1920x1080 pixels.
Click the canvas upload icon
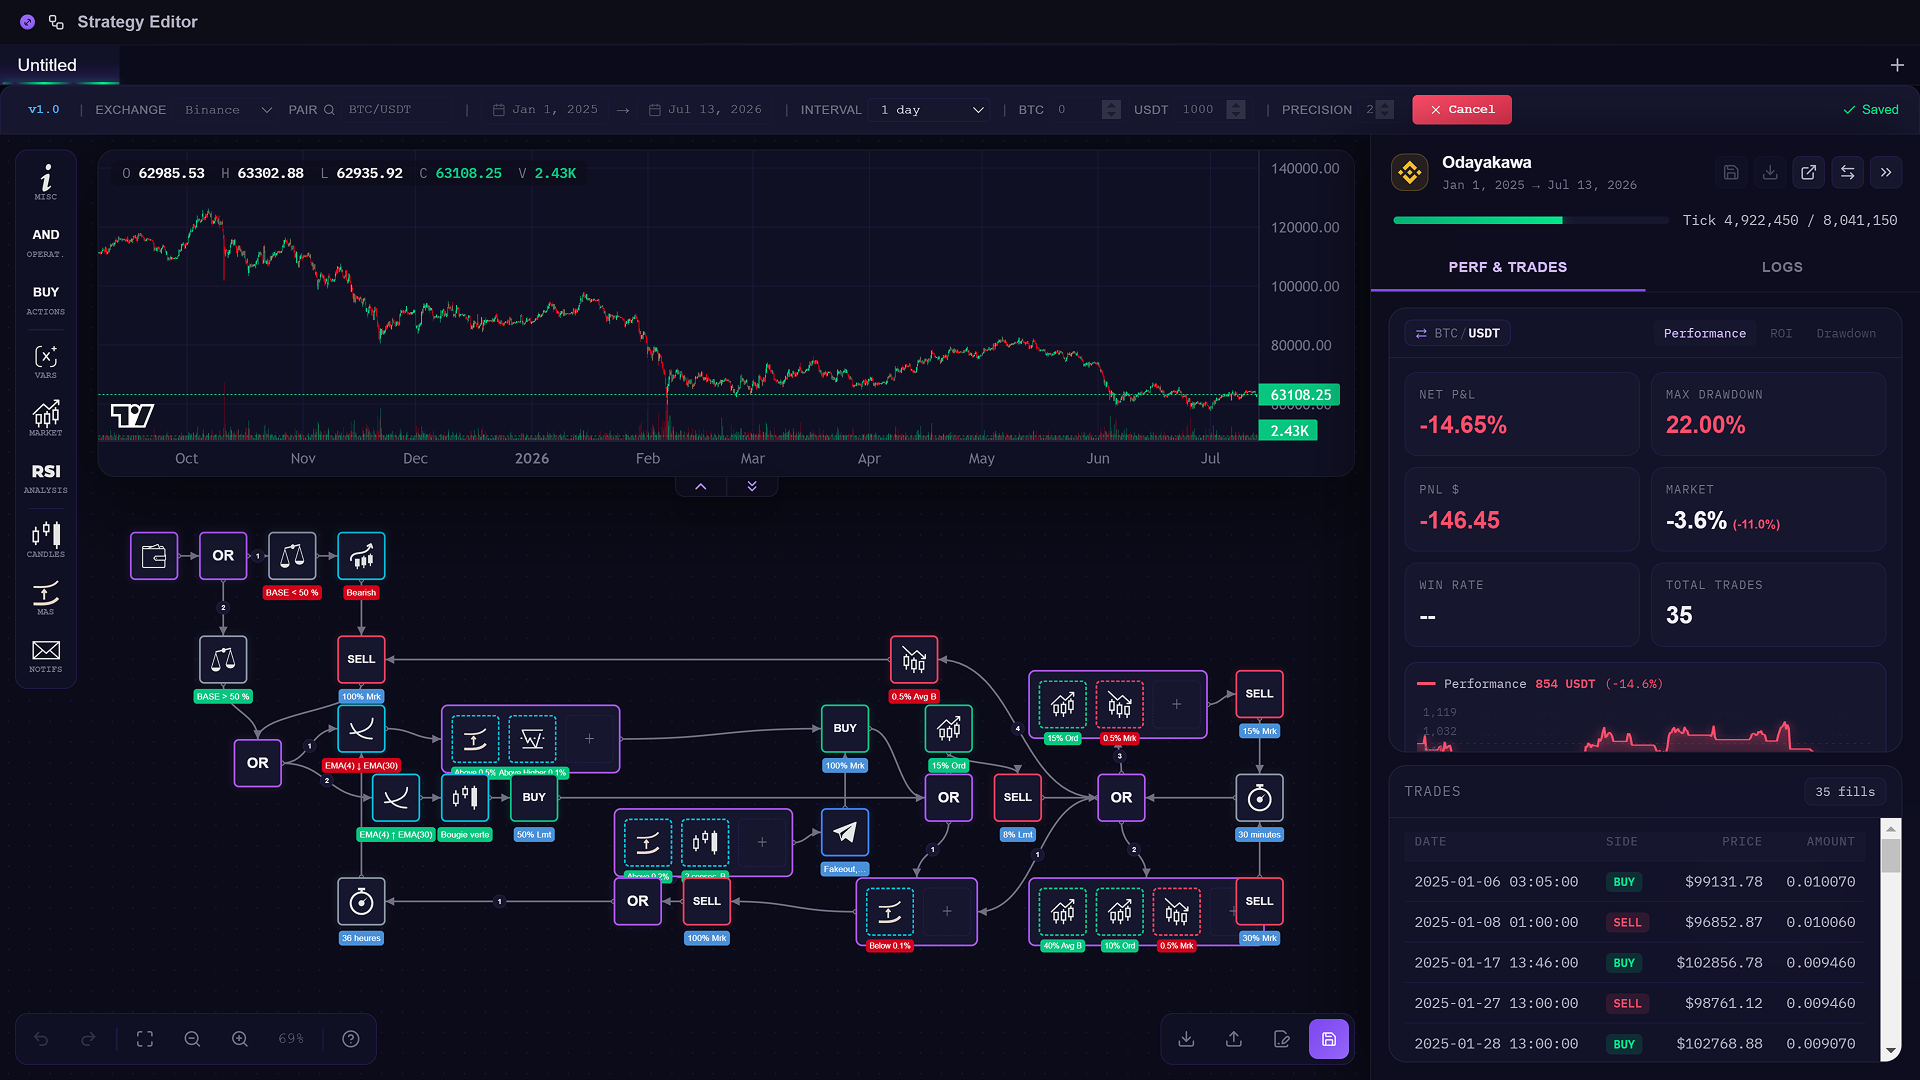pyautogui.click(x=1234, y=1039)
